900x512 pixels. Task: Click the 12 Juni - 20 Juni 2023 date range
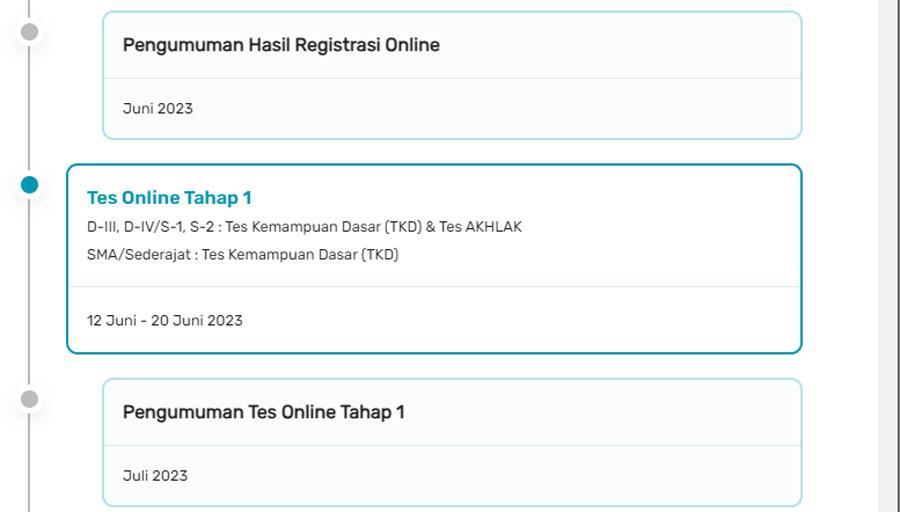click(x=165, y=320)
